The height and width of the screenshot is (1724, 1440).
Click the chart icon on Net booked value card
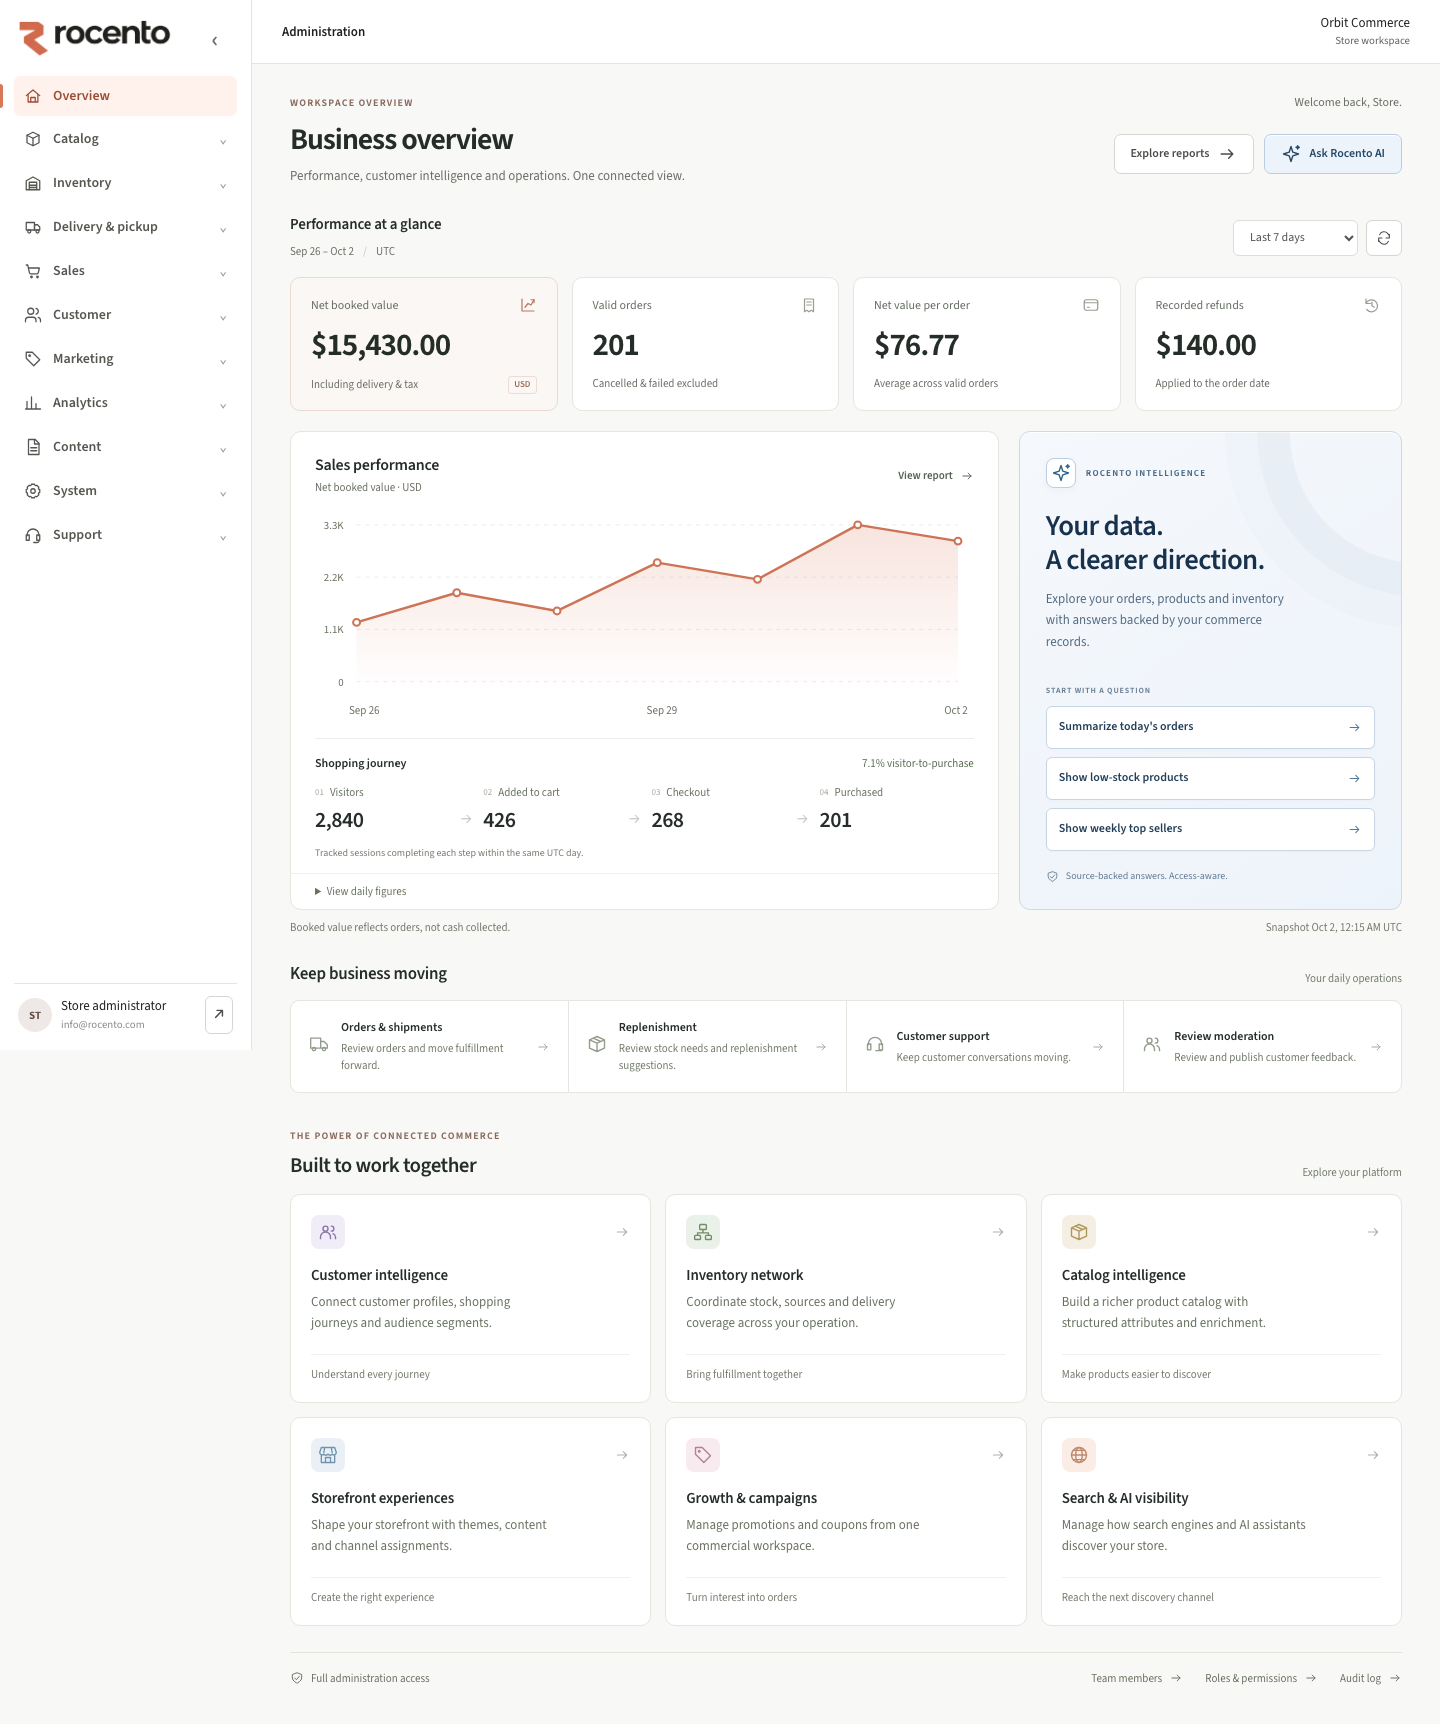[528, 305]
